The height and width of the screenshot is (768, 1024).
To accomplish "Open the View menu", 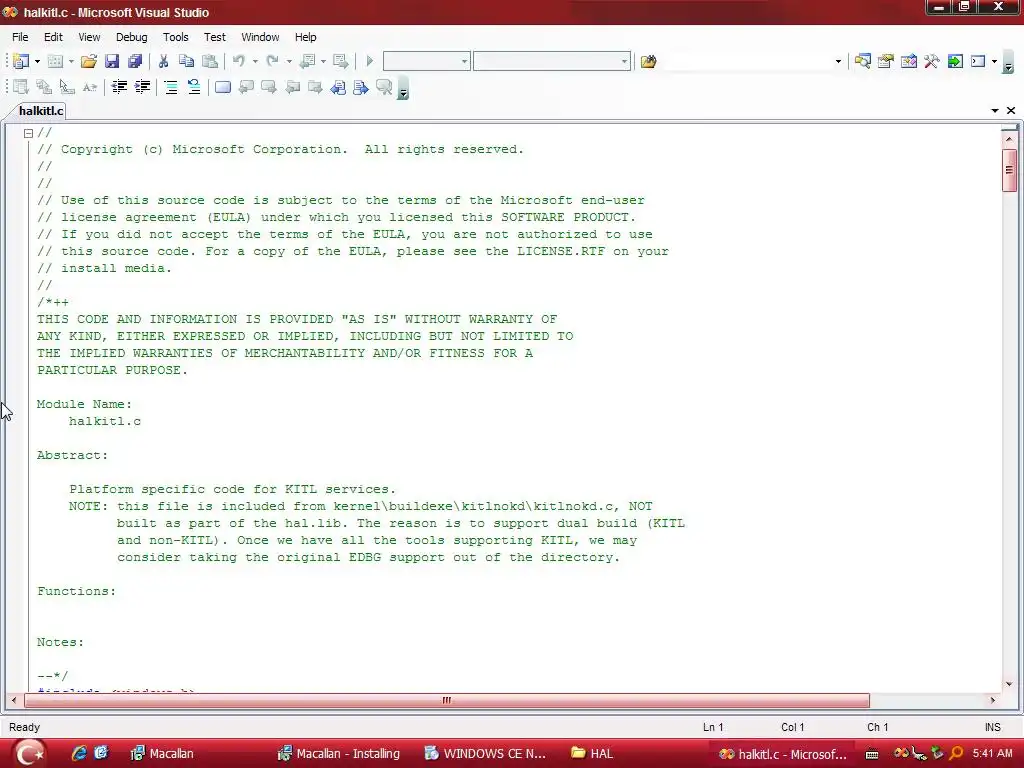I will click(x=89, y=37).
